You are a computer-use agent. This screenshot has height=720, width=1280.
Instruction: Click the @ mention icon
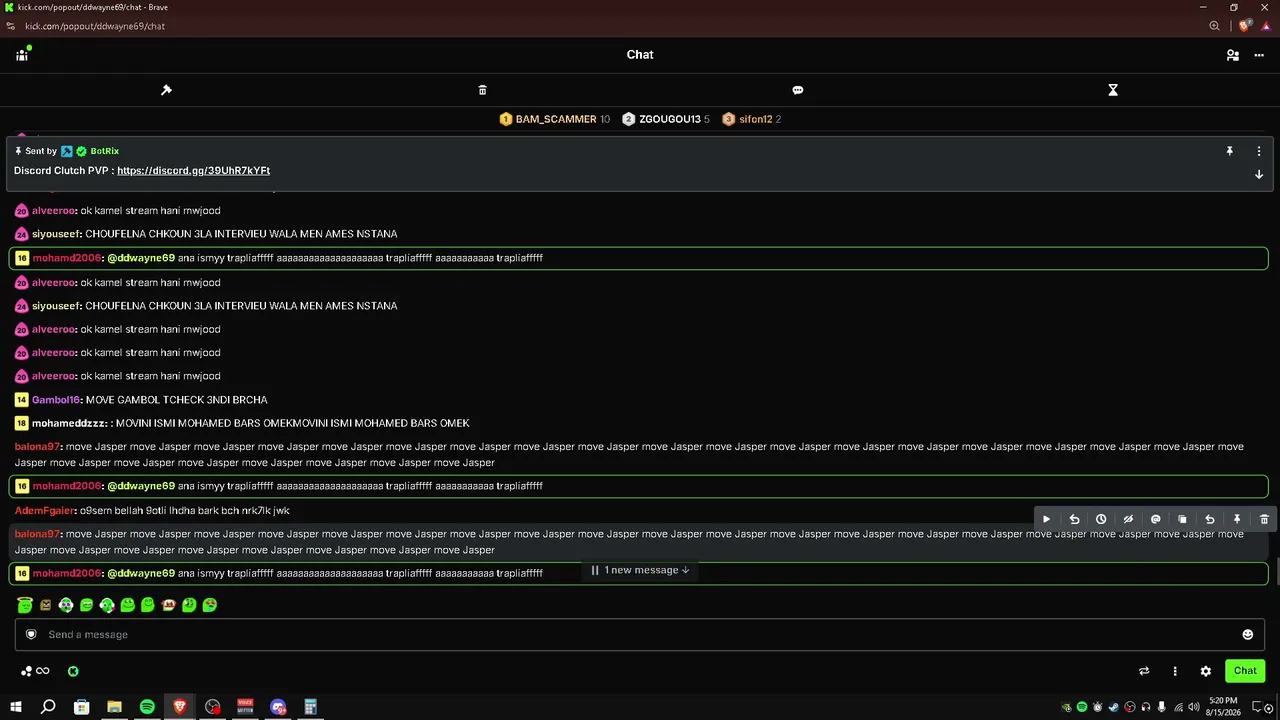click(x=1155, y=519)
